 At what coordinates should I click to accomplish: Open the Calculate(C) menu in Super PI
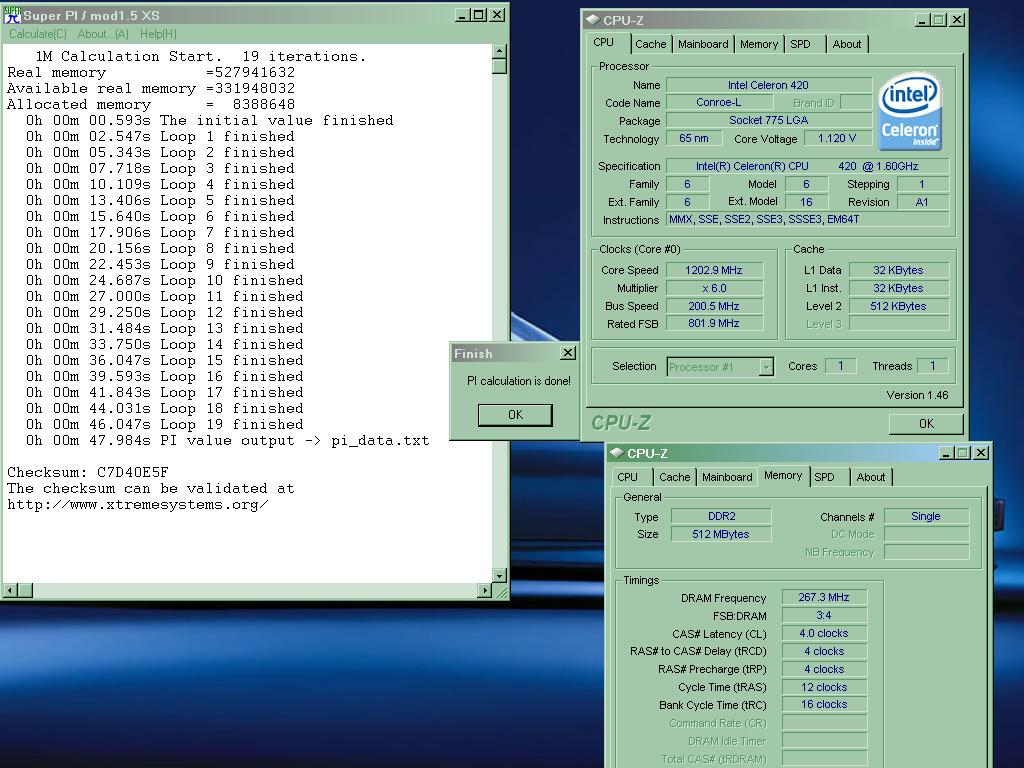38,34
